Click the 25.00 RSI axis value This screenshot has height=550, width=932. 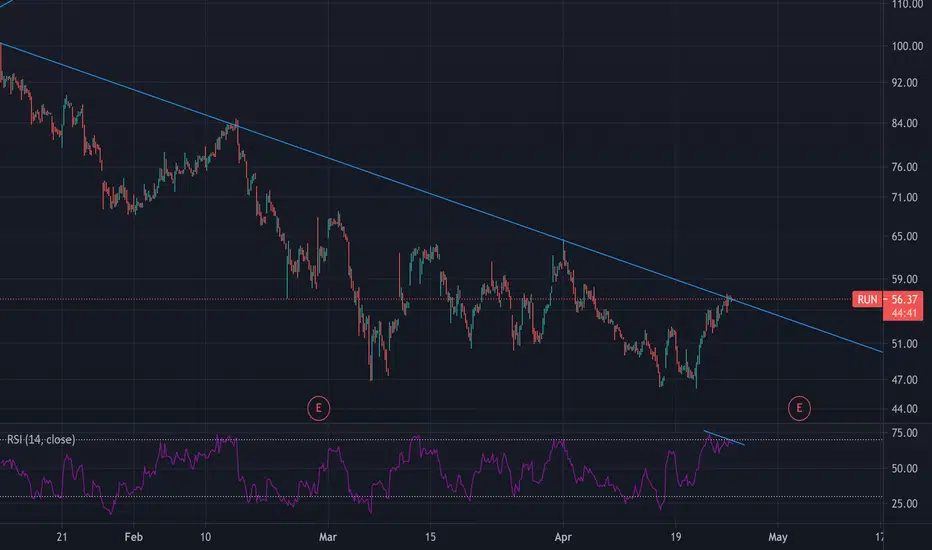(905, 504)
